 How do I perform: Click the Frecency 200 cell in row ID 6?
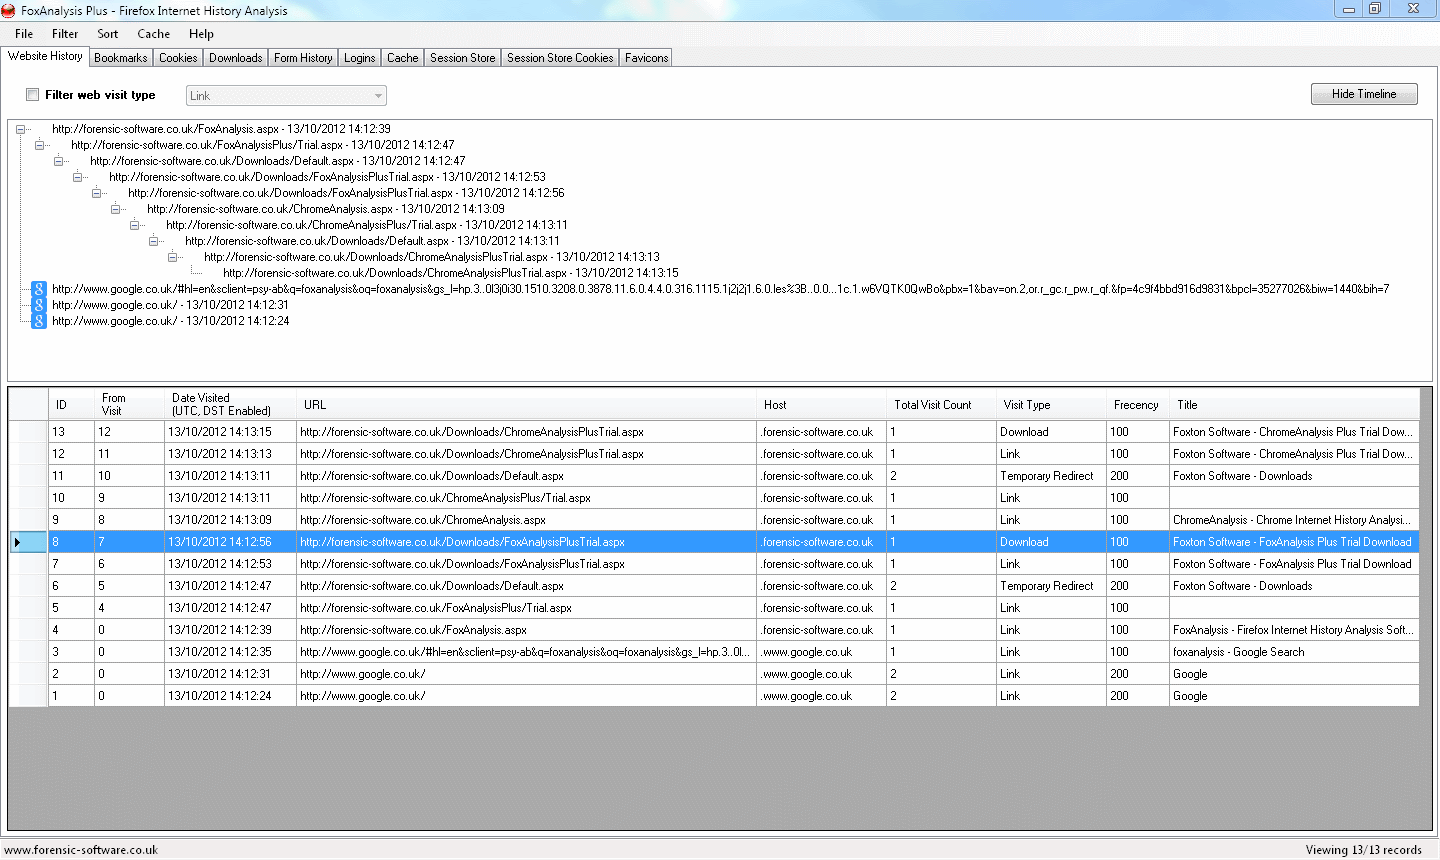1138,586
